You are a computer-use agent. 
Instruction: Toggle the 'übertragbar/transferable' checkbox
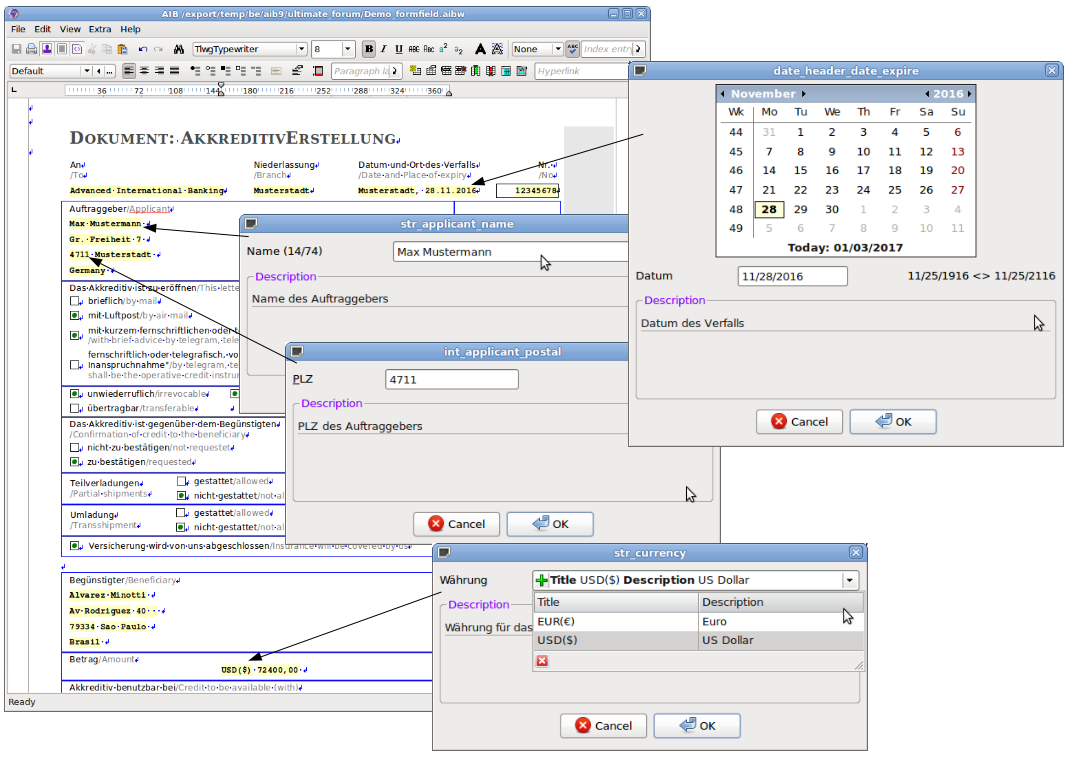pos(75,408)
